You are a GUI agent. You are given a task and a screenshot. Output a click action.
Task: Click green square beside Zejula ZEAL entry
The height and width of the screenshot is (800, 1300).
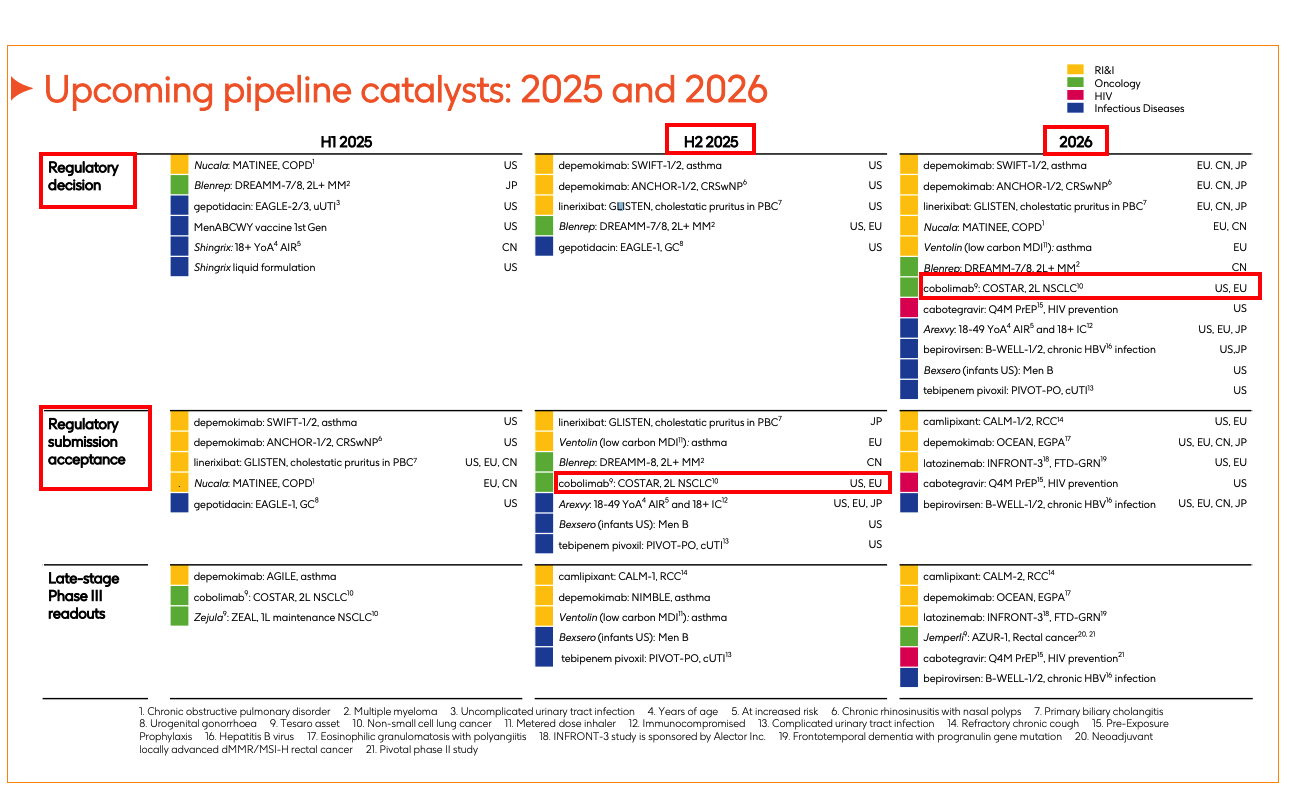[x=179, y=617]
